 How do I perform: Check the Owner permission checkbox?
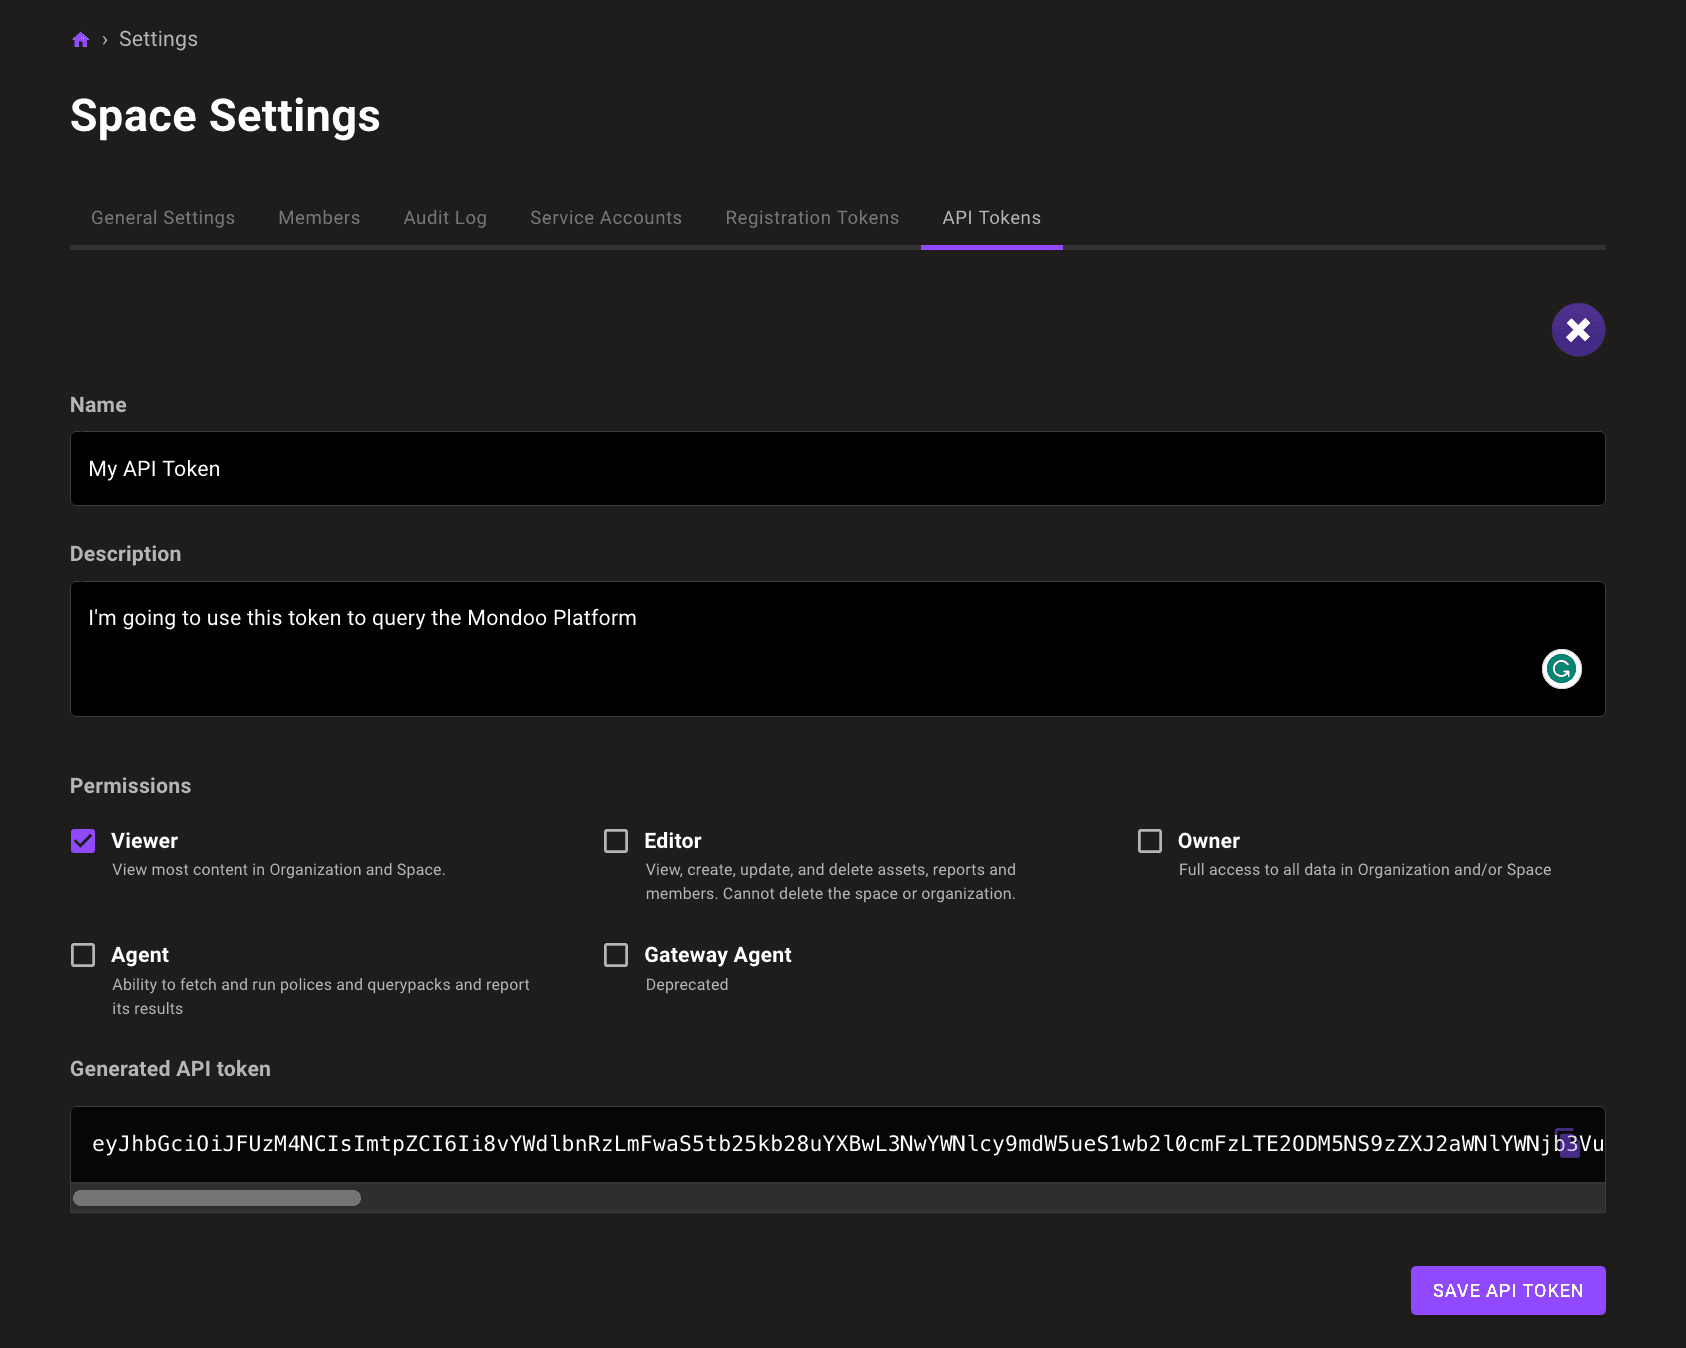point(1150,841)
